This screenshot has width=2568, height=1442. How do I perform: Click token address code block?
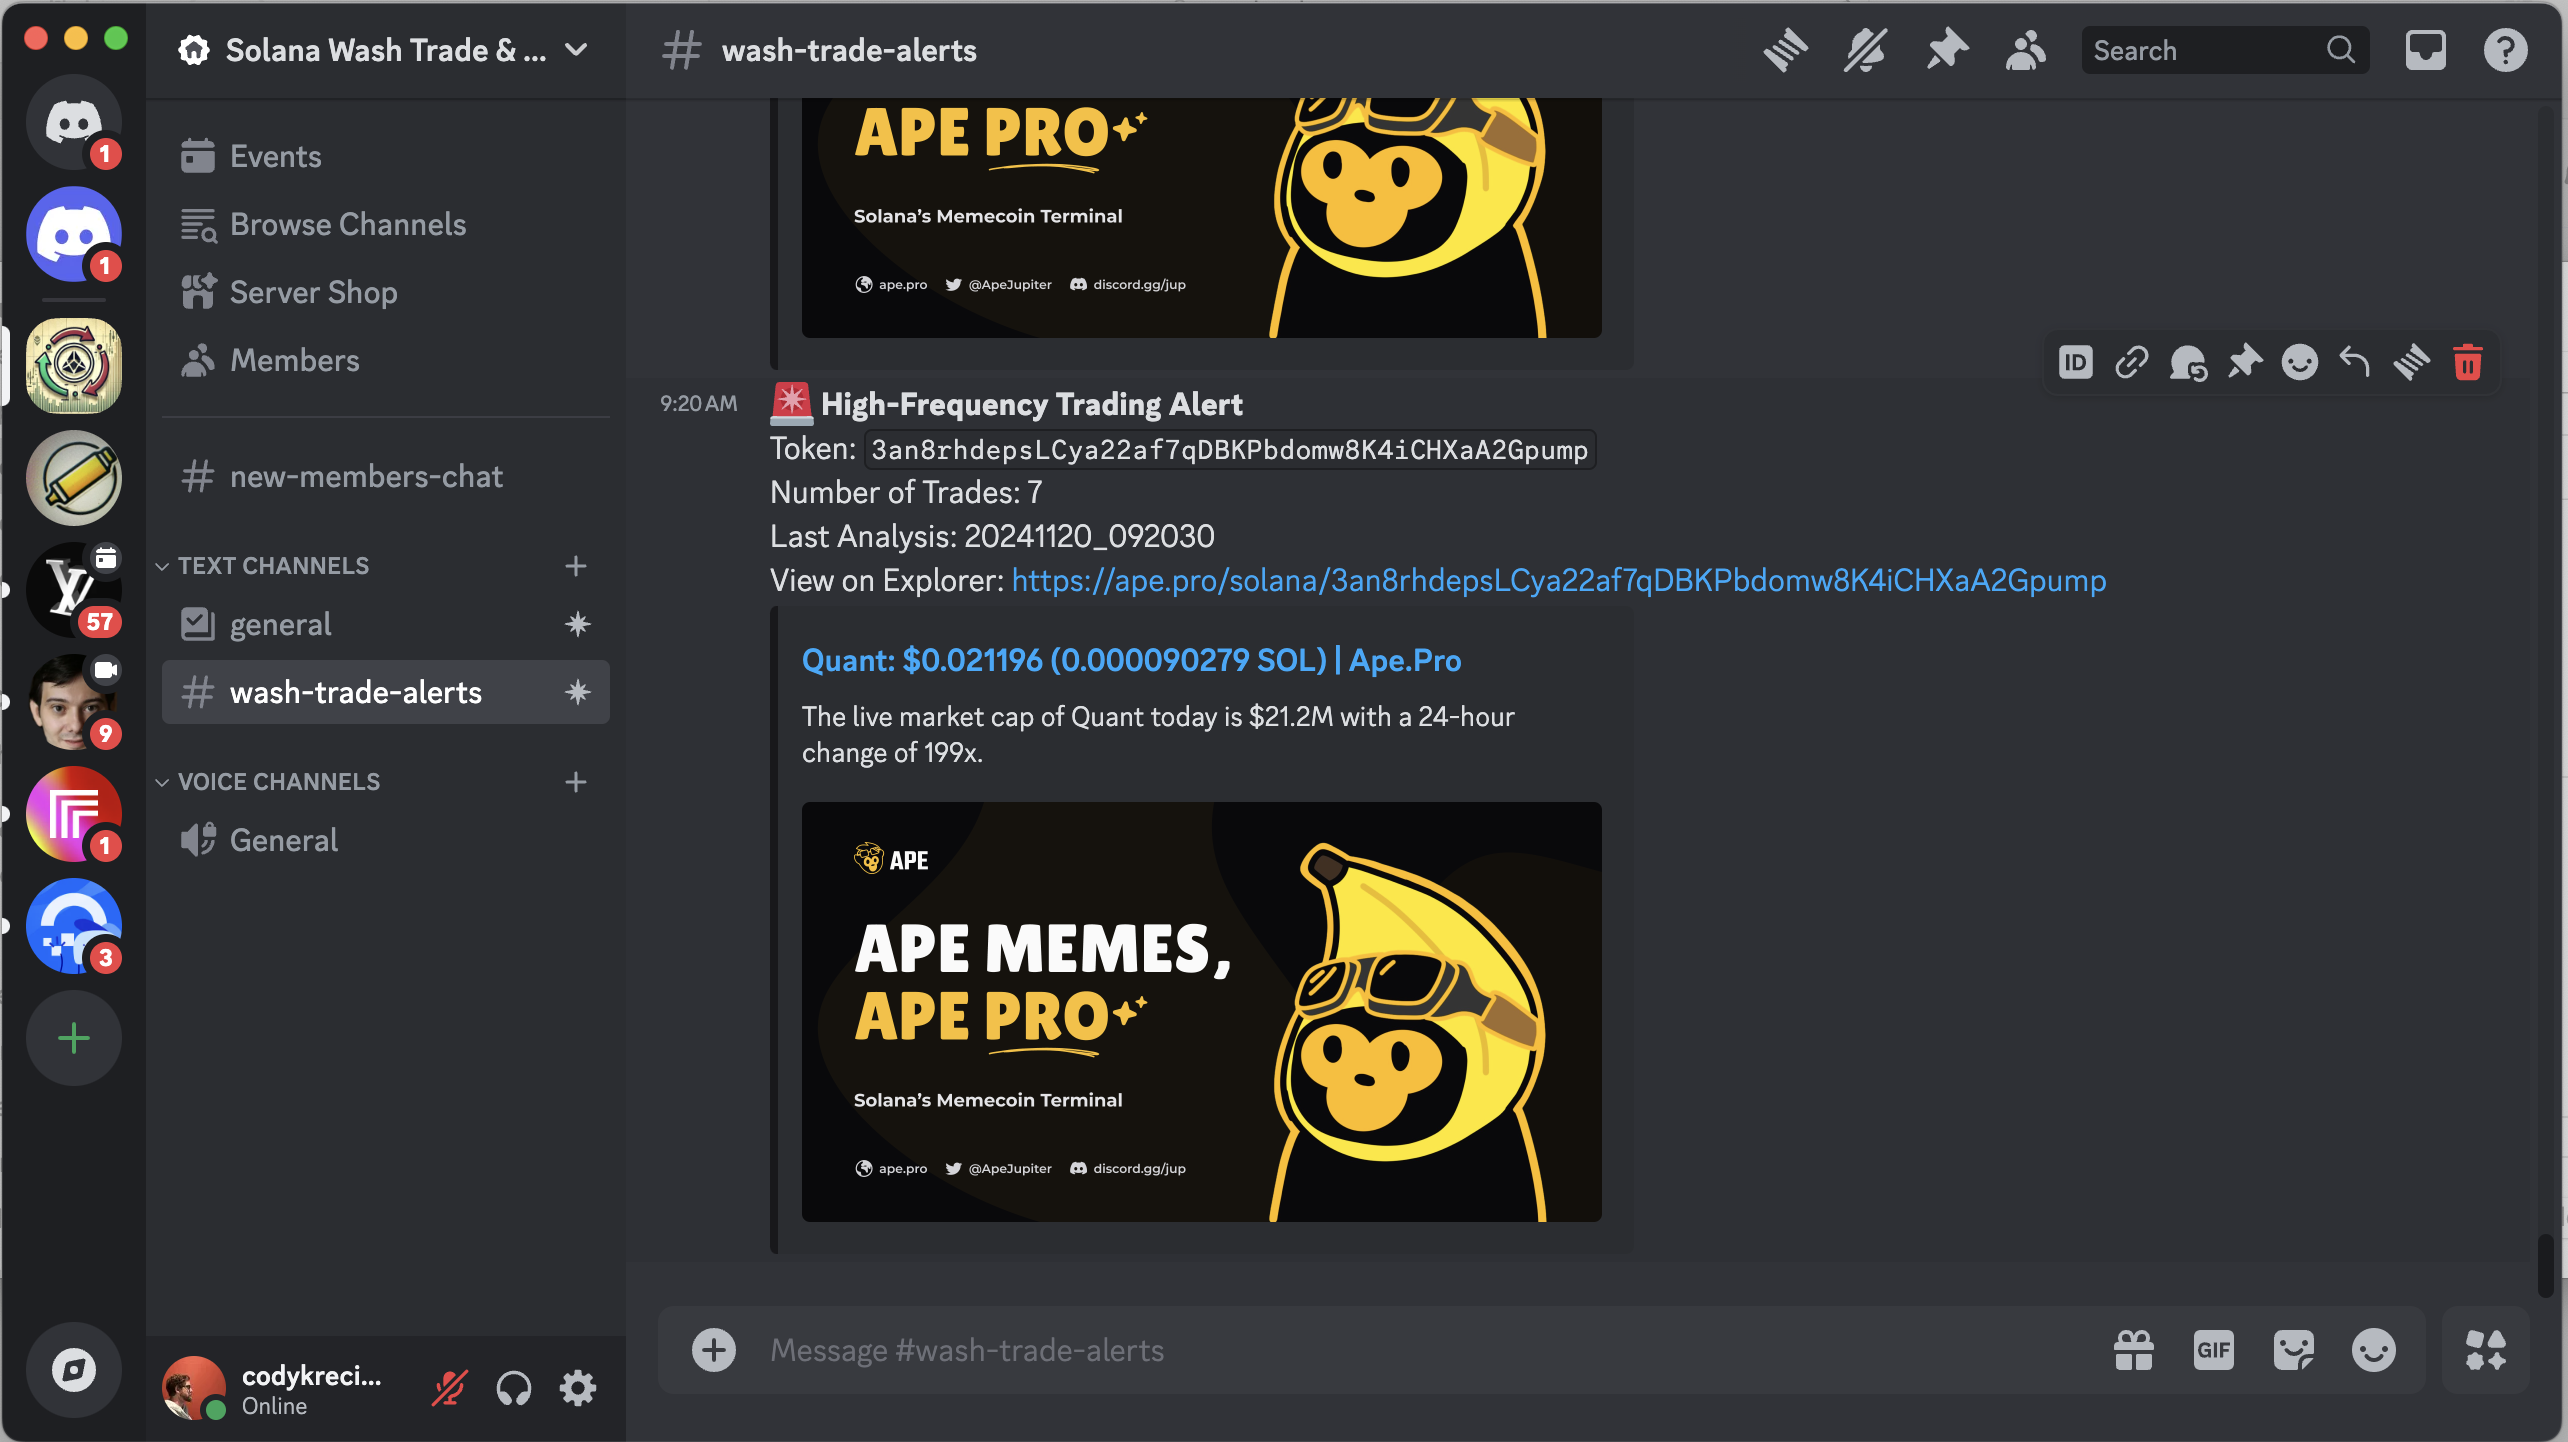[1230, 450]
